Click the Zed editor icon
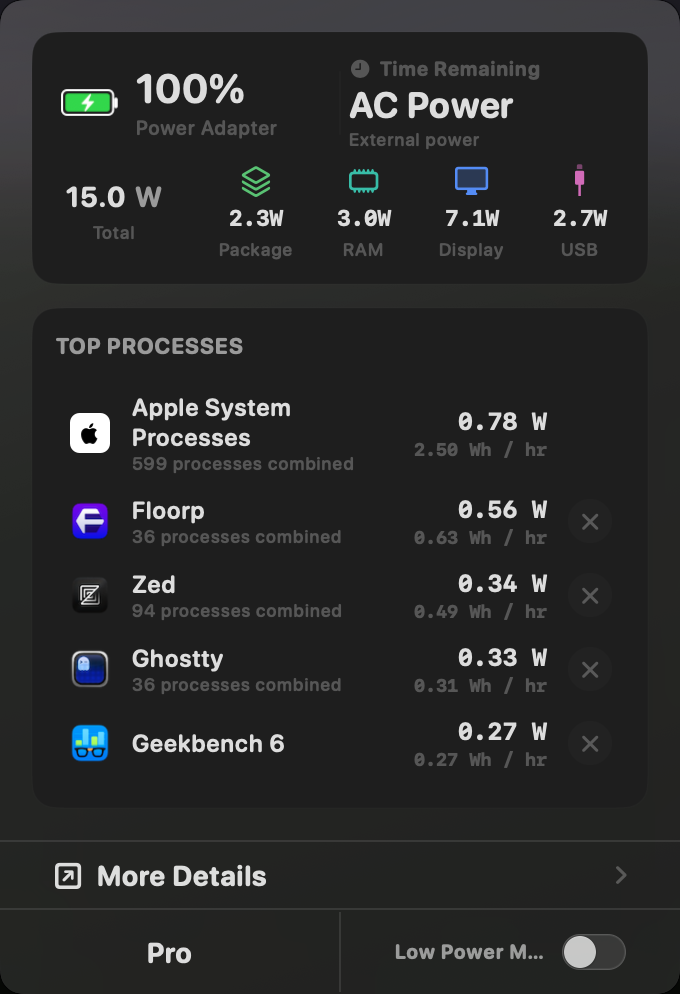The height and width of the screenshot is (994, 680). click(x=90, y=595)
